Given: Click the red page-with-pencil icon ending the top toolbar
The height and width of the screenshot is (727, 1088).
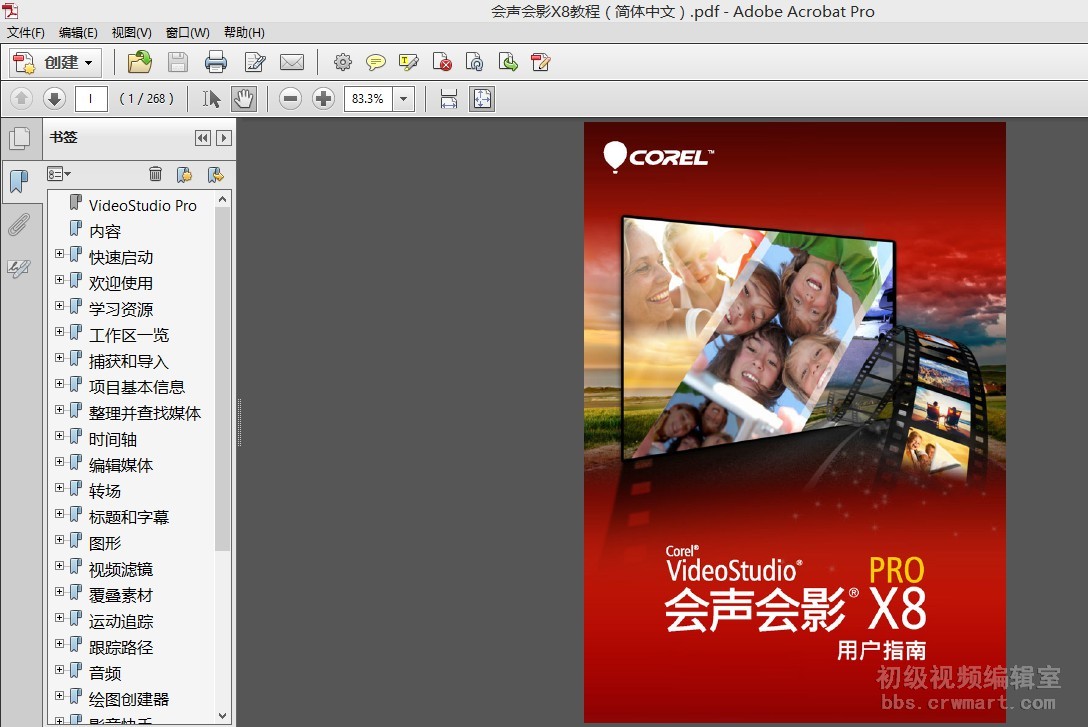Looking at the screenshot, I should coord(541,62).
